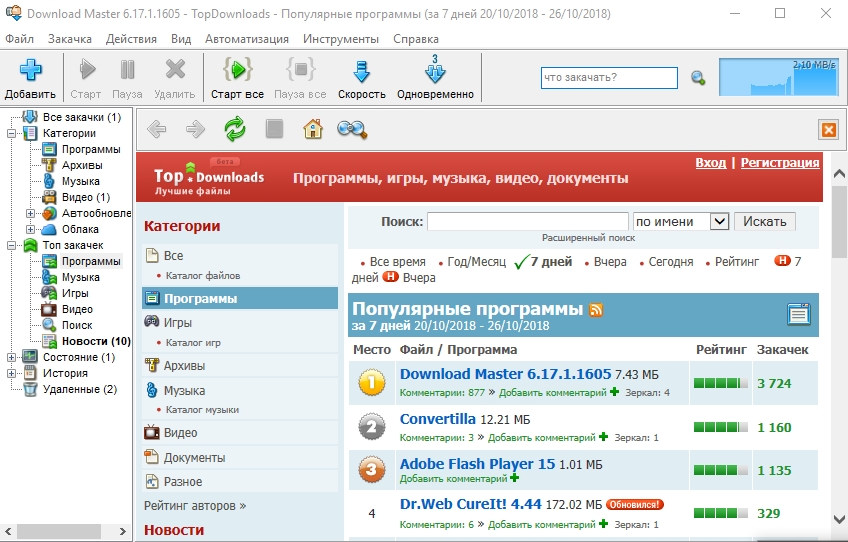Select Все закачки (1) in the tree
Image resolution: width=848 pixels, height=542 pixels.
pos(82,117)
